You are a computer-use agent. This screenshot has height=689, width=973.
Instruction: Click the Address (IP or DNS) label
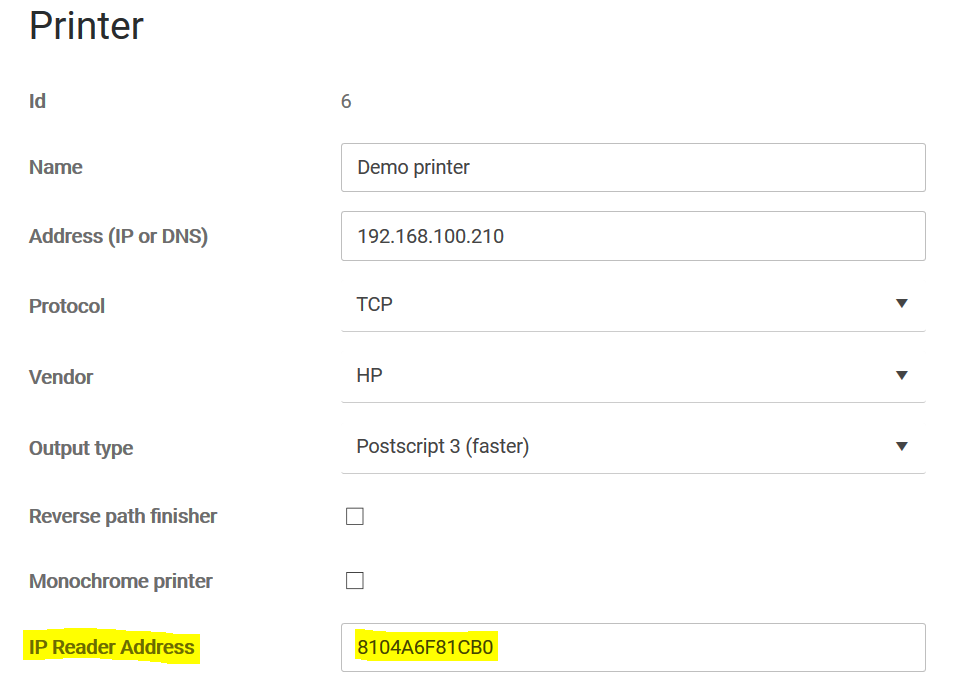click(118, 237)
